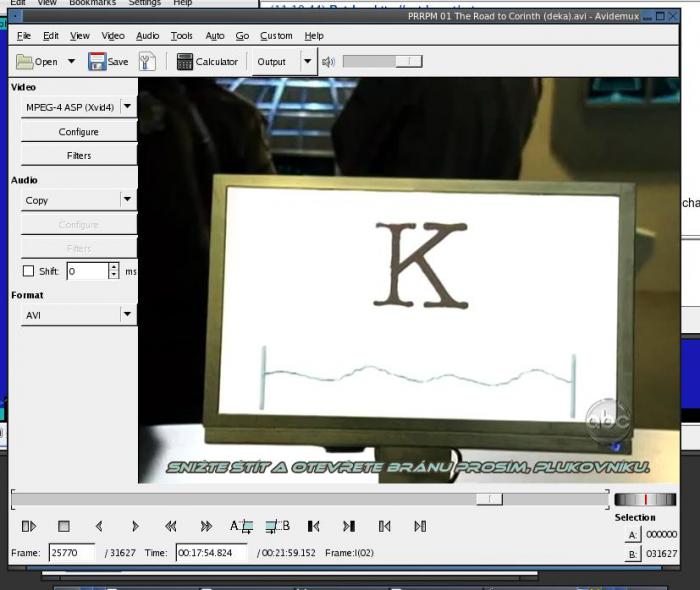The height and width of the screenshot is (590, 700).
Task: Open the Go menu
Action: 242,36
